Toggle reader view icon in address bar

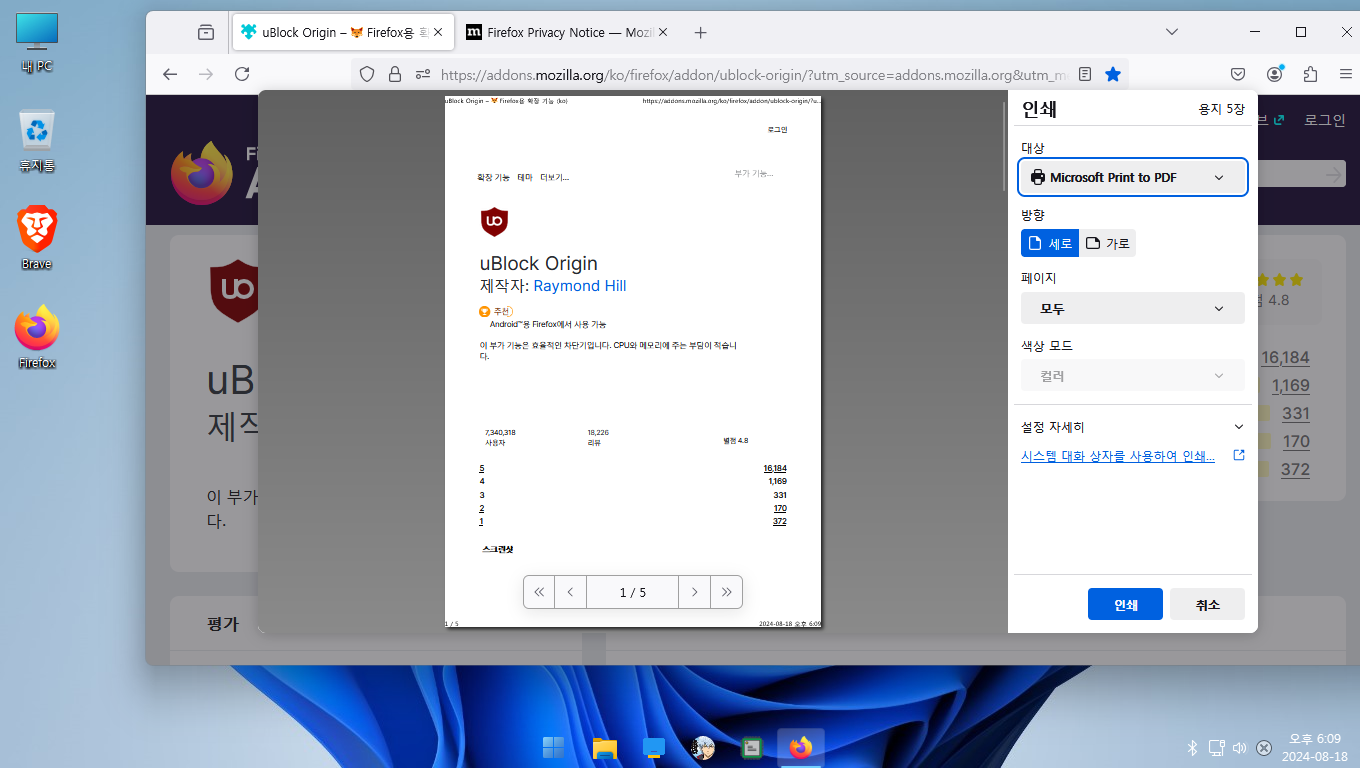(x=1085, y=74)
